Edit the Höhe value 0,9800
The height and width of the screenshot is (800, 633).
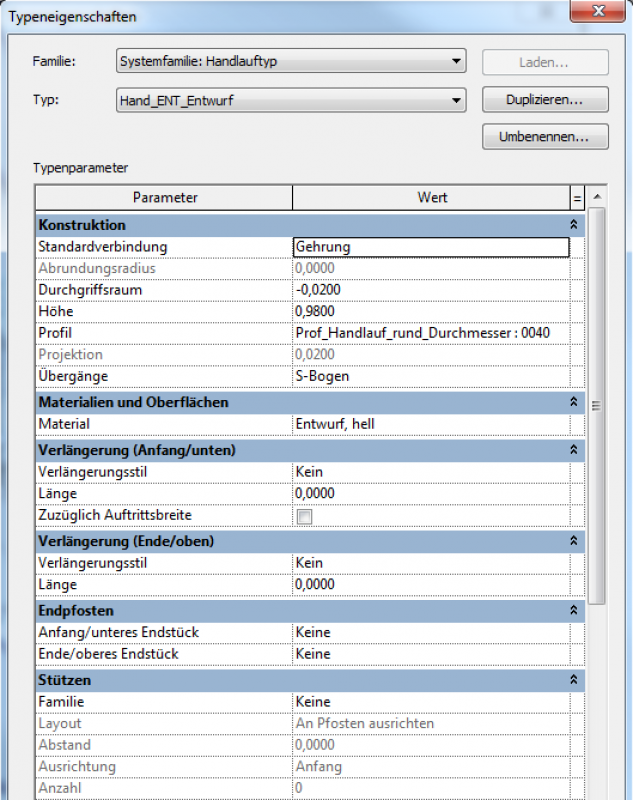[430, 312]
